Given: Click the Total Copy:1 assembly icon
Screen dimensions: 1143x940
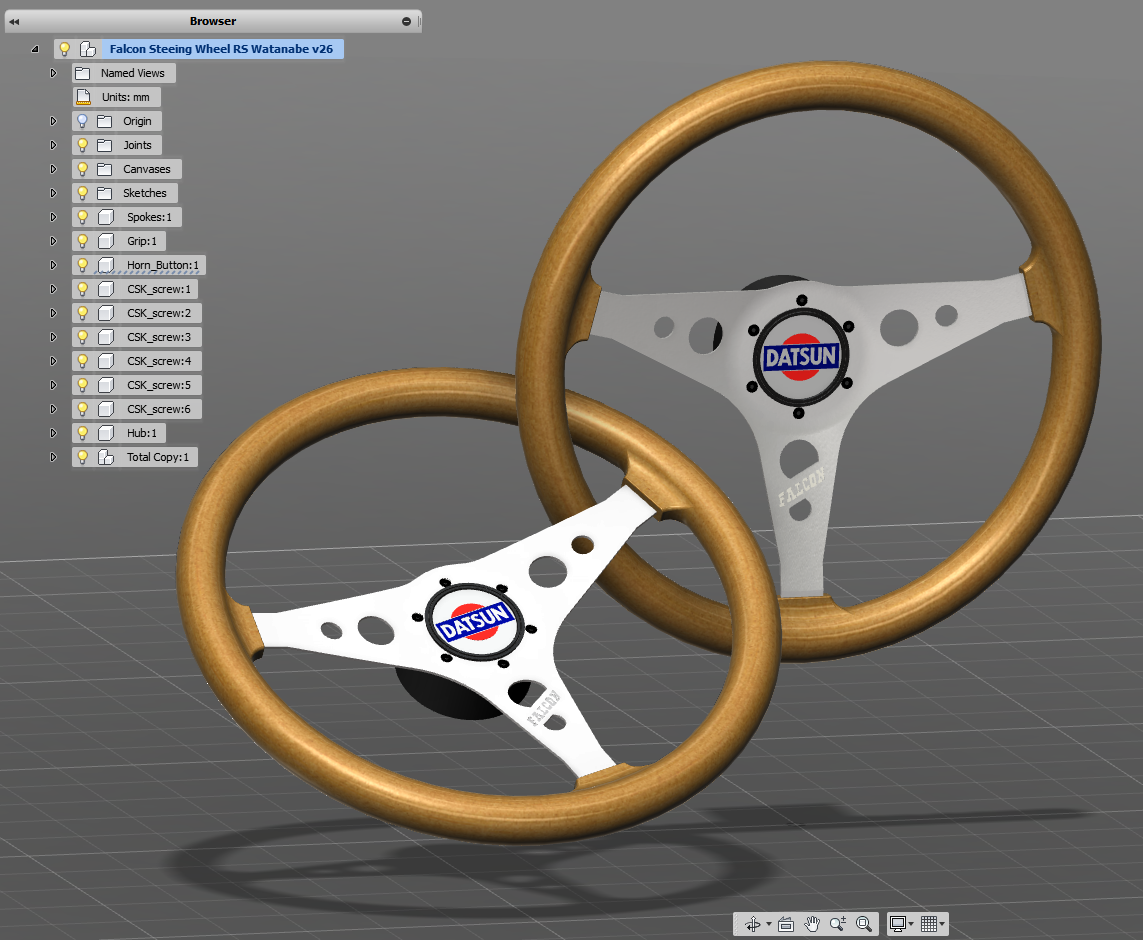Looking at the screenshot, I should pos(106,457).
